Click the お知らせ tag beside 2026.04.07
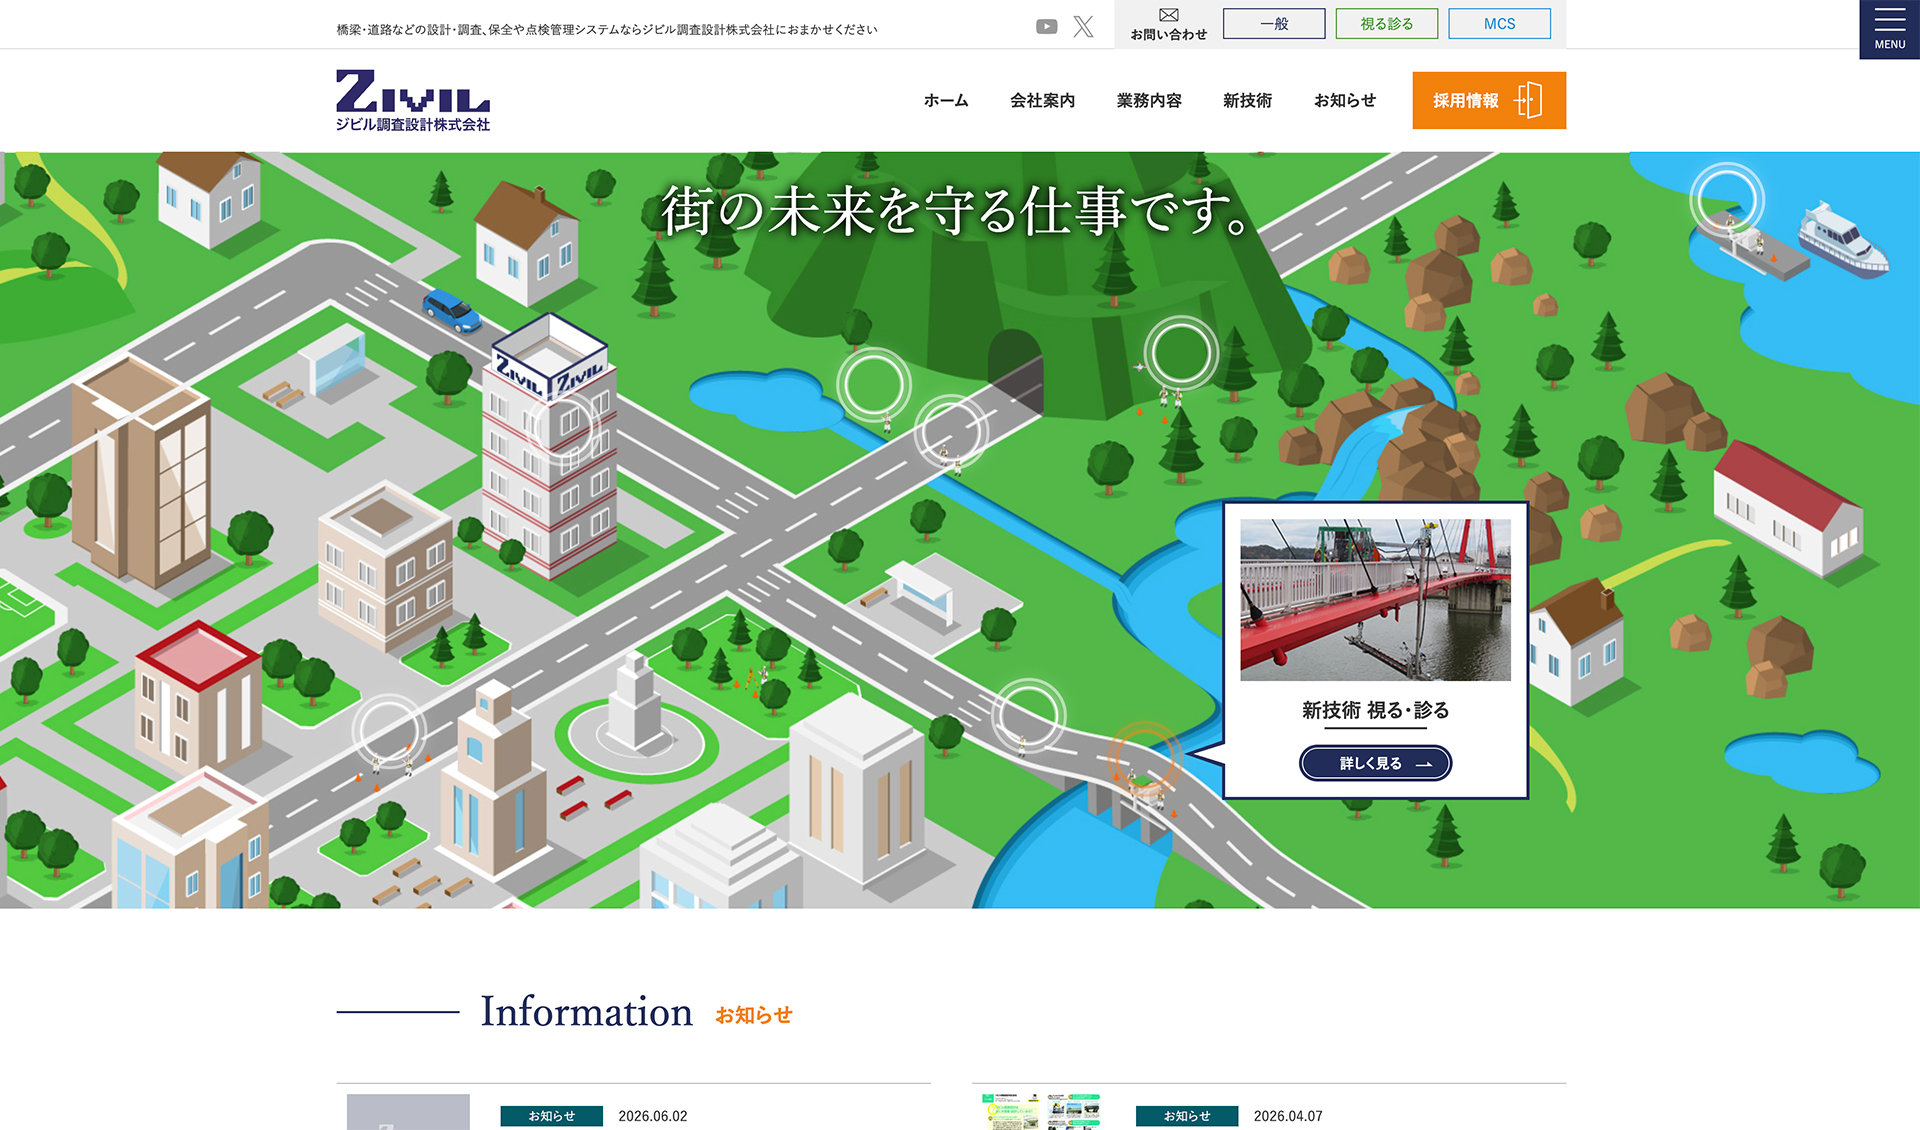This screenshot has height=1130, width=1920. click(1187, 1116)
